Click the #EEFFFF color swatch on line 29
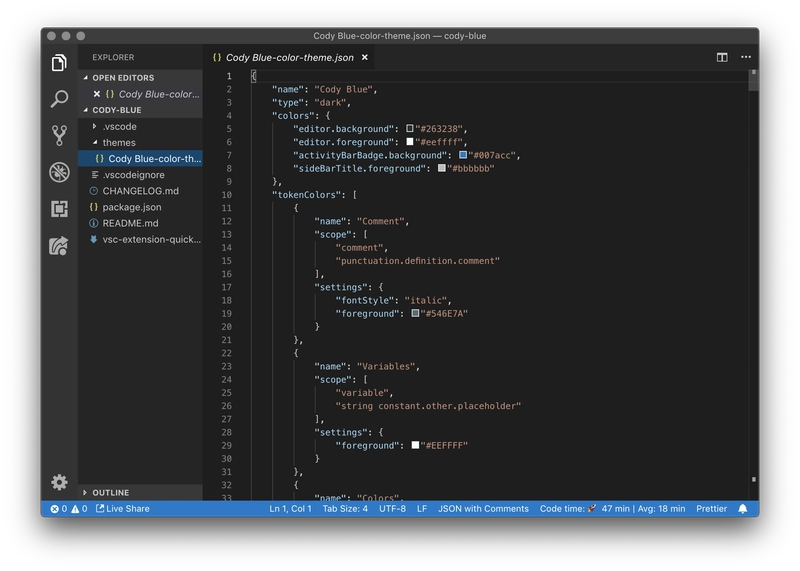Screen dimensions: 800x571 coord(415,445)
